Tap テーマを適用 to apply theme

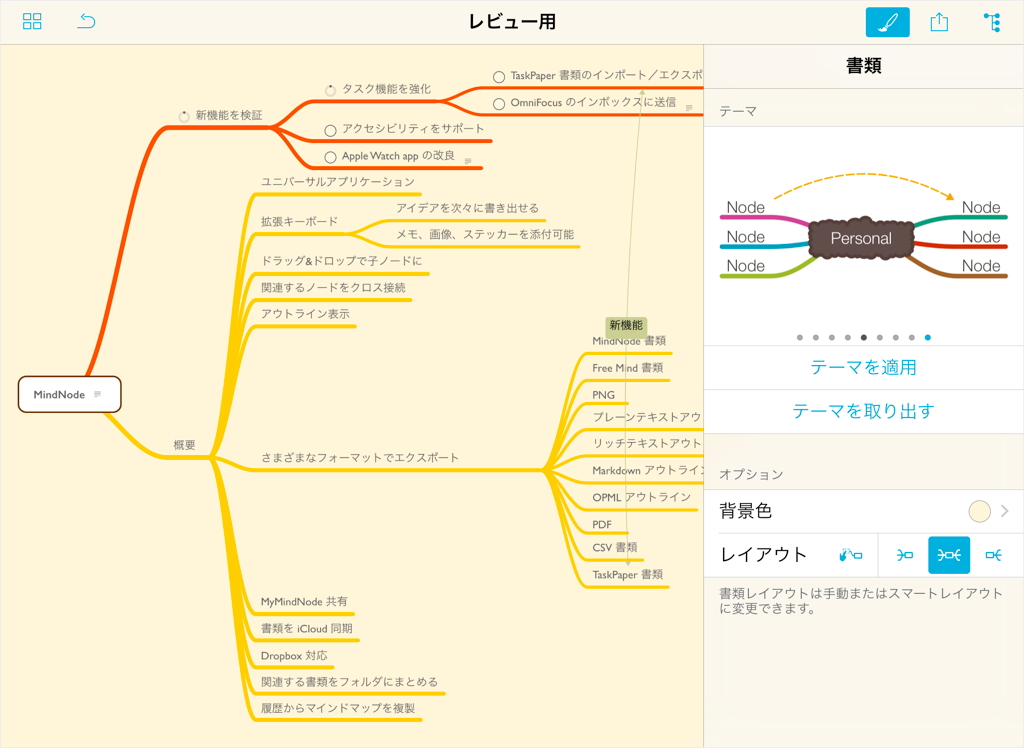click(863, 367)
